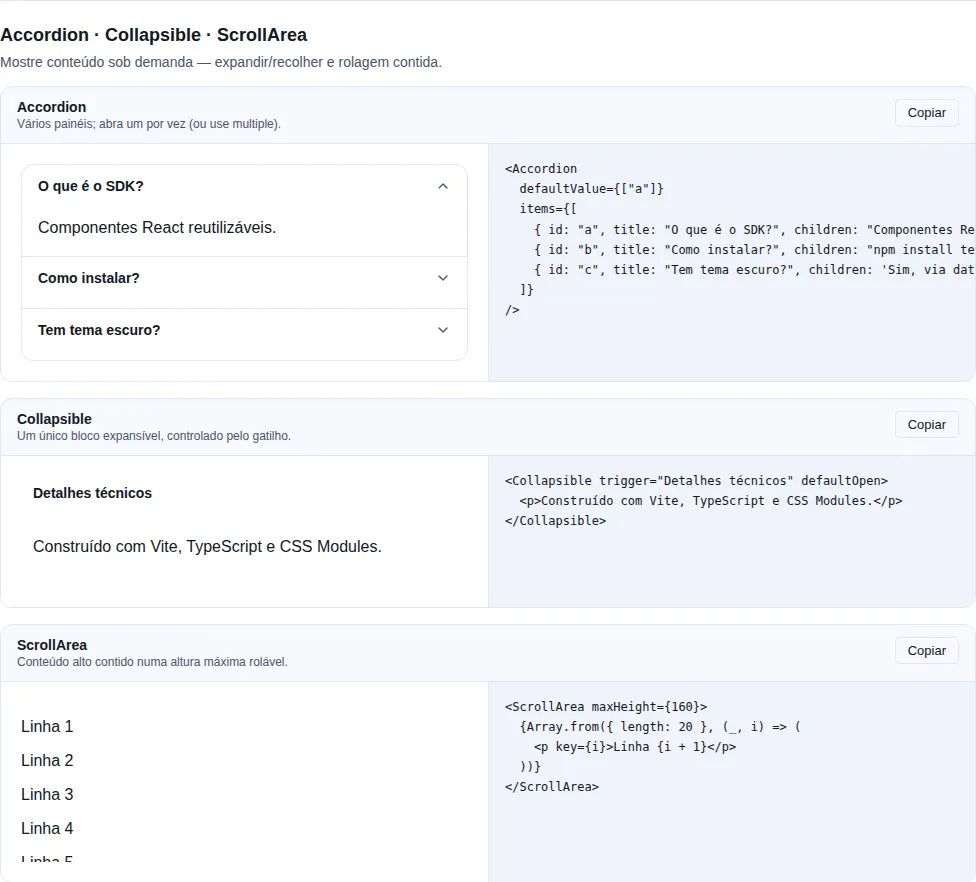Click the "Tem tema escuro?" title text
The width and height of the screenshot is (976, 882).
click(x=99, y=331)
